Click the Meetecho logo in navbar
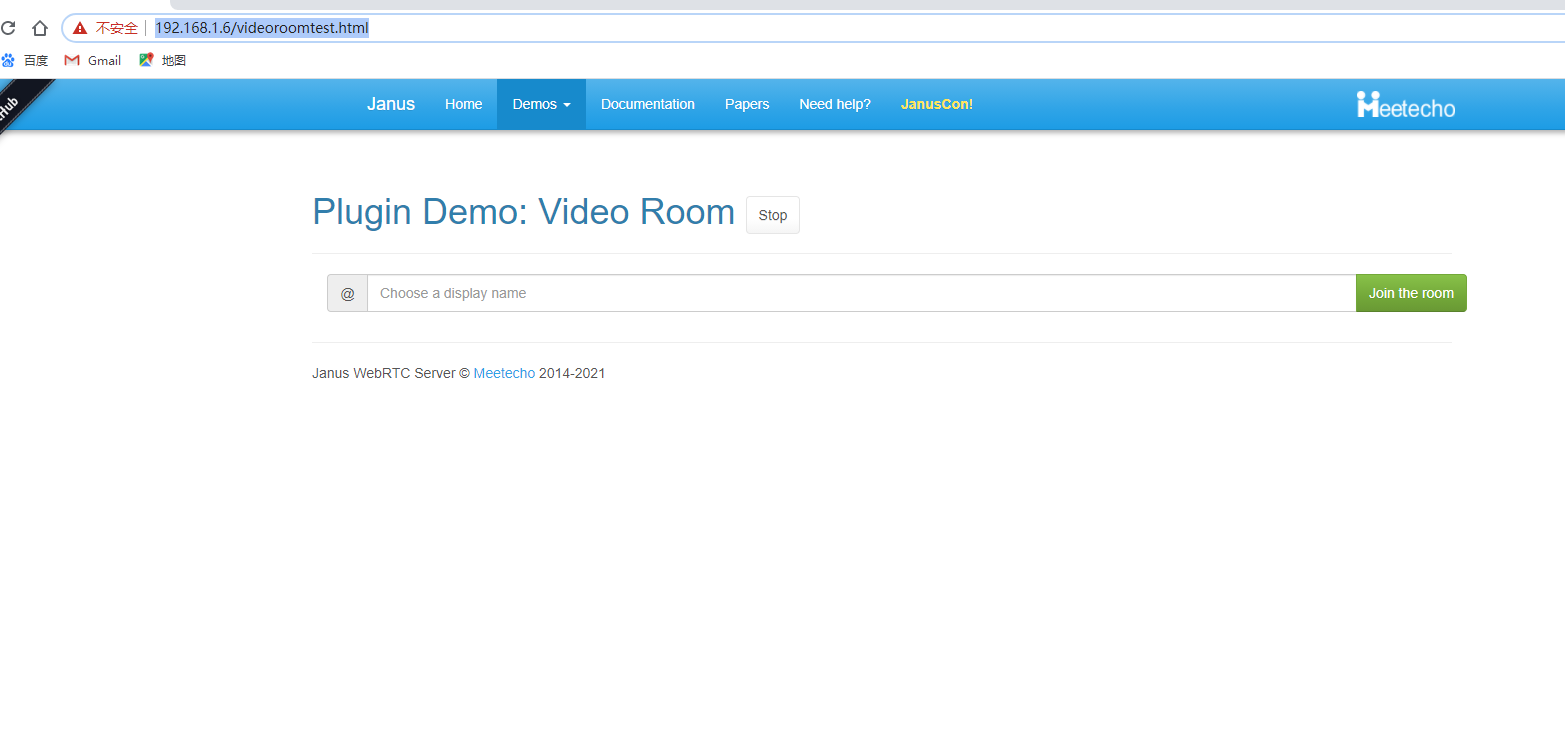Screen dimensions: 1565x752 click(1406, 105)
